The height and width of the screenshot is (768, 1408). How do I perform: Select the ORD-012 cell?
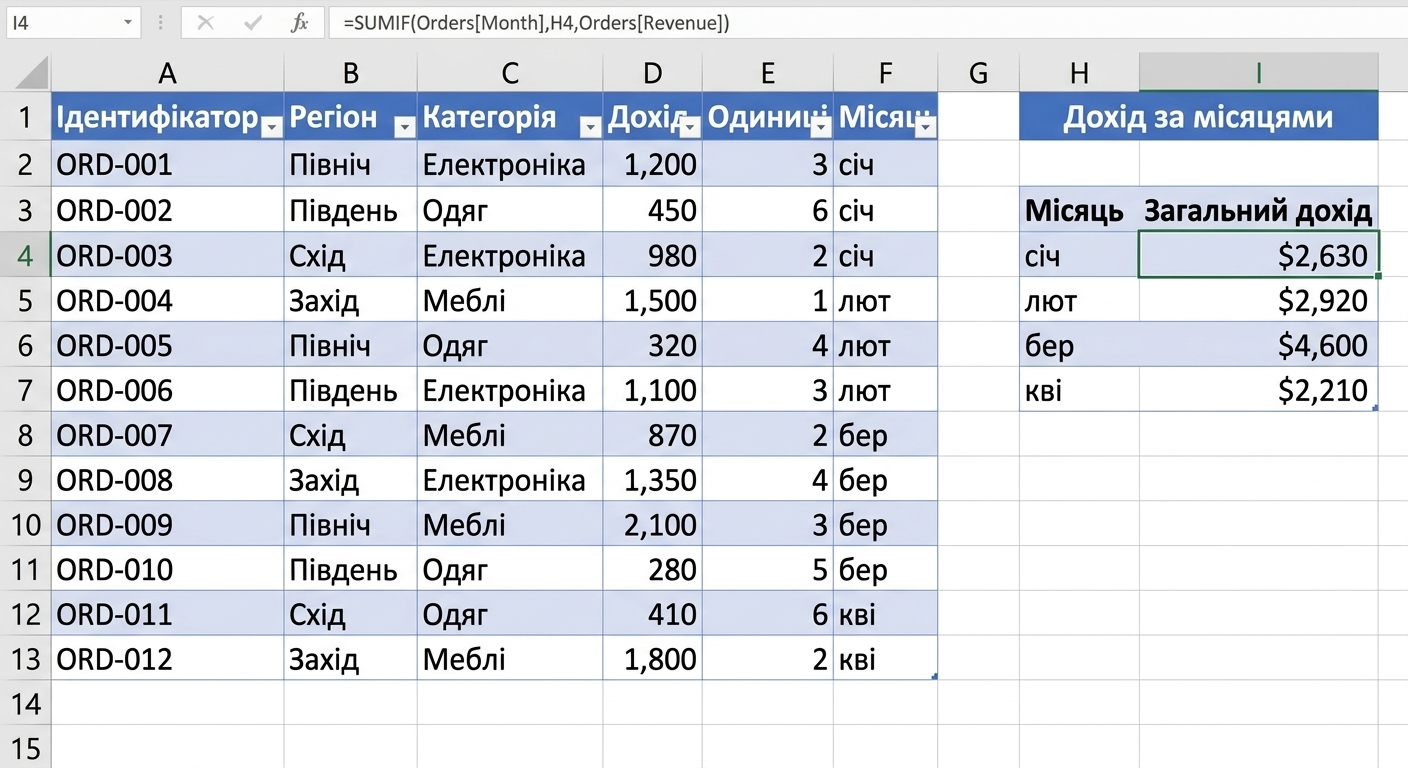168,659
